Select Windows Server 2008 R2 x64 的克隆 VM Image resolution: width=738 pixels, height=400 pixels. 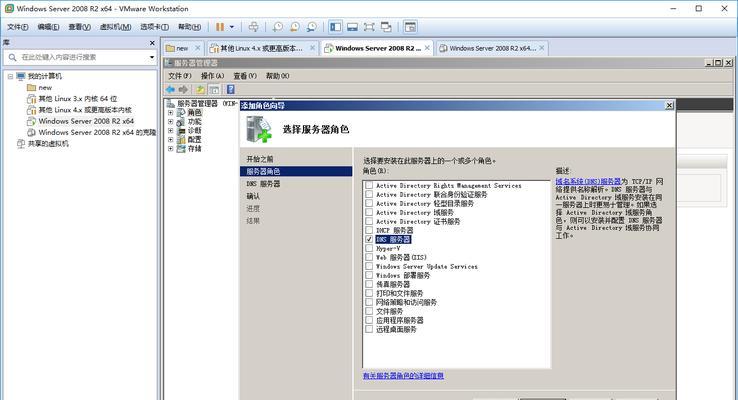[97, 133]
